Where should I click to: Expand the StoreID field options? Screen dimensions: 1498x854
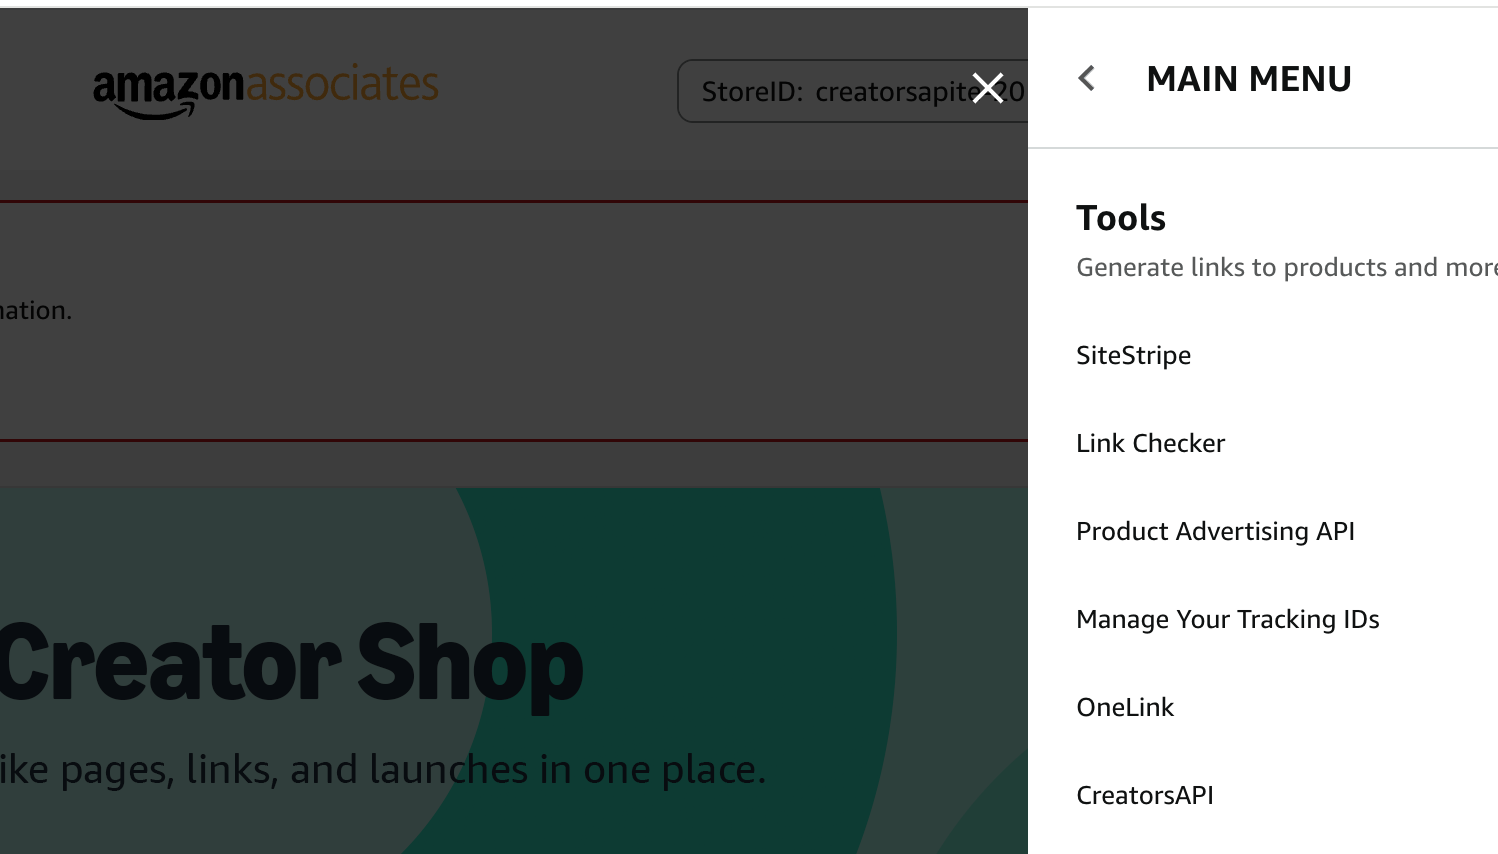pos(850,90)
